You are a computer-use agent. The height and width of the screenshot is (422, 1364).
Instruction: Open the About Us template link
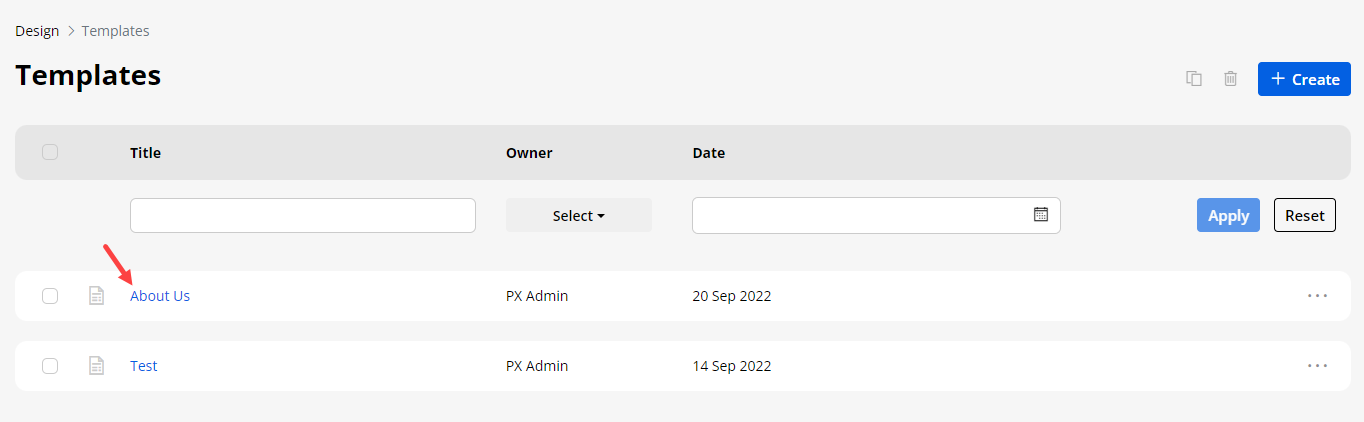160,296
